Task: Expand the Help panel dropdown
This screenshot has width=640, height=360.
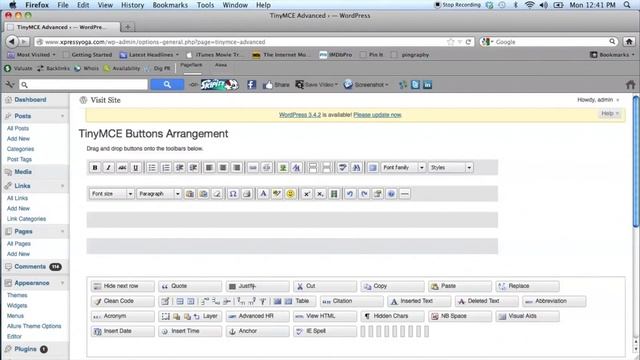Action: (610, 113)
